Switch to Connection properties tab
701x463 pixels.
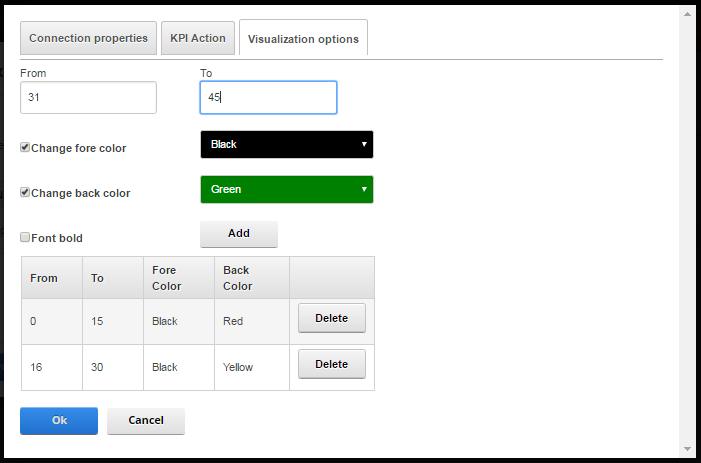(x=89, y=38)
